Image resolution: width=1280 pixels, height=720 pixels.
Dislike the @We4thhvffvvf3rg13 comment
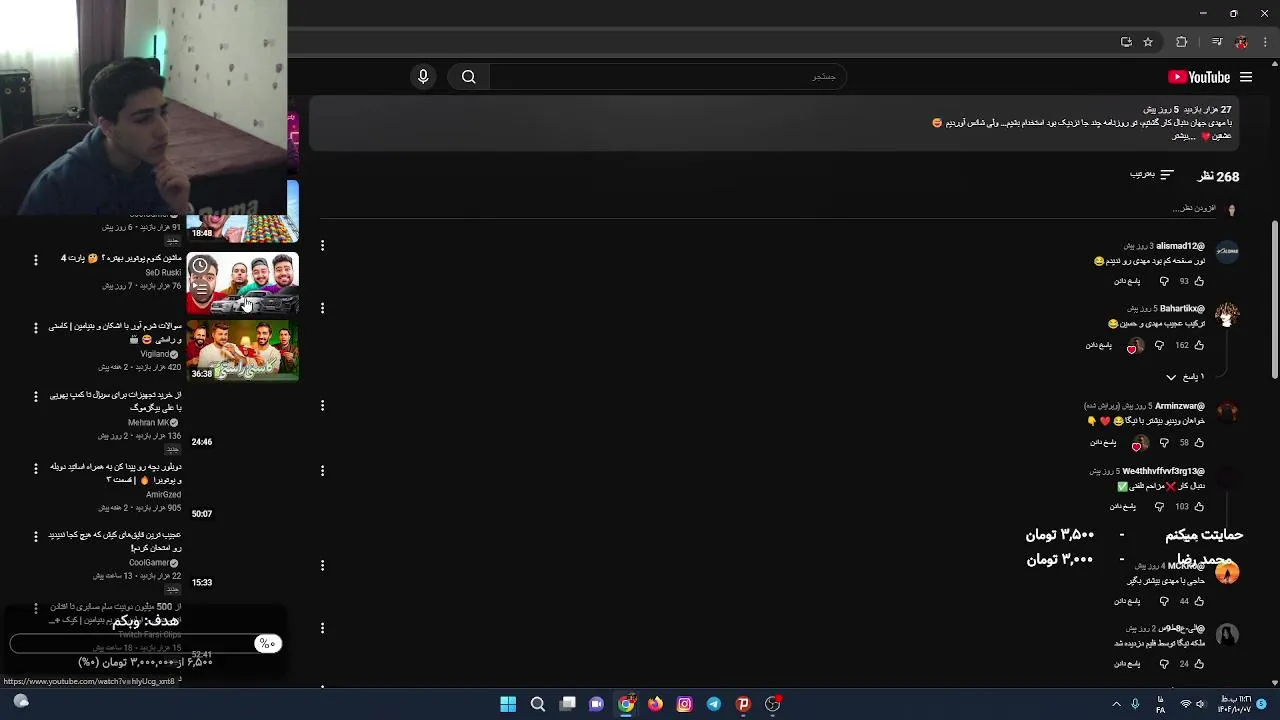[x=1160, y=506]
